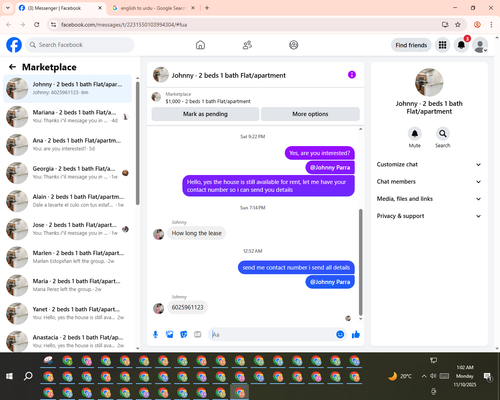Focus the Search Facebook field
The height and width of the screenshot is (400, 500).
click(80, 45)
